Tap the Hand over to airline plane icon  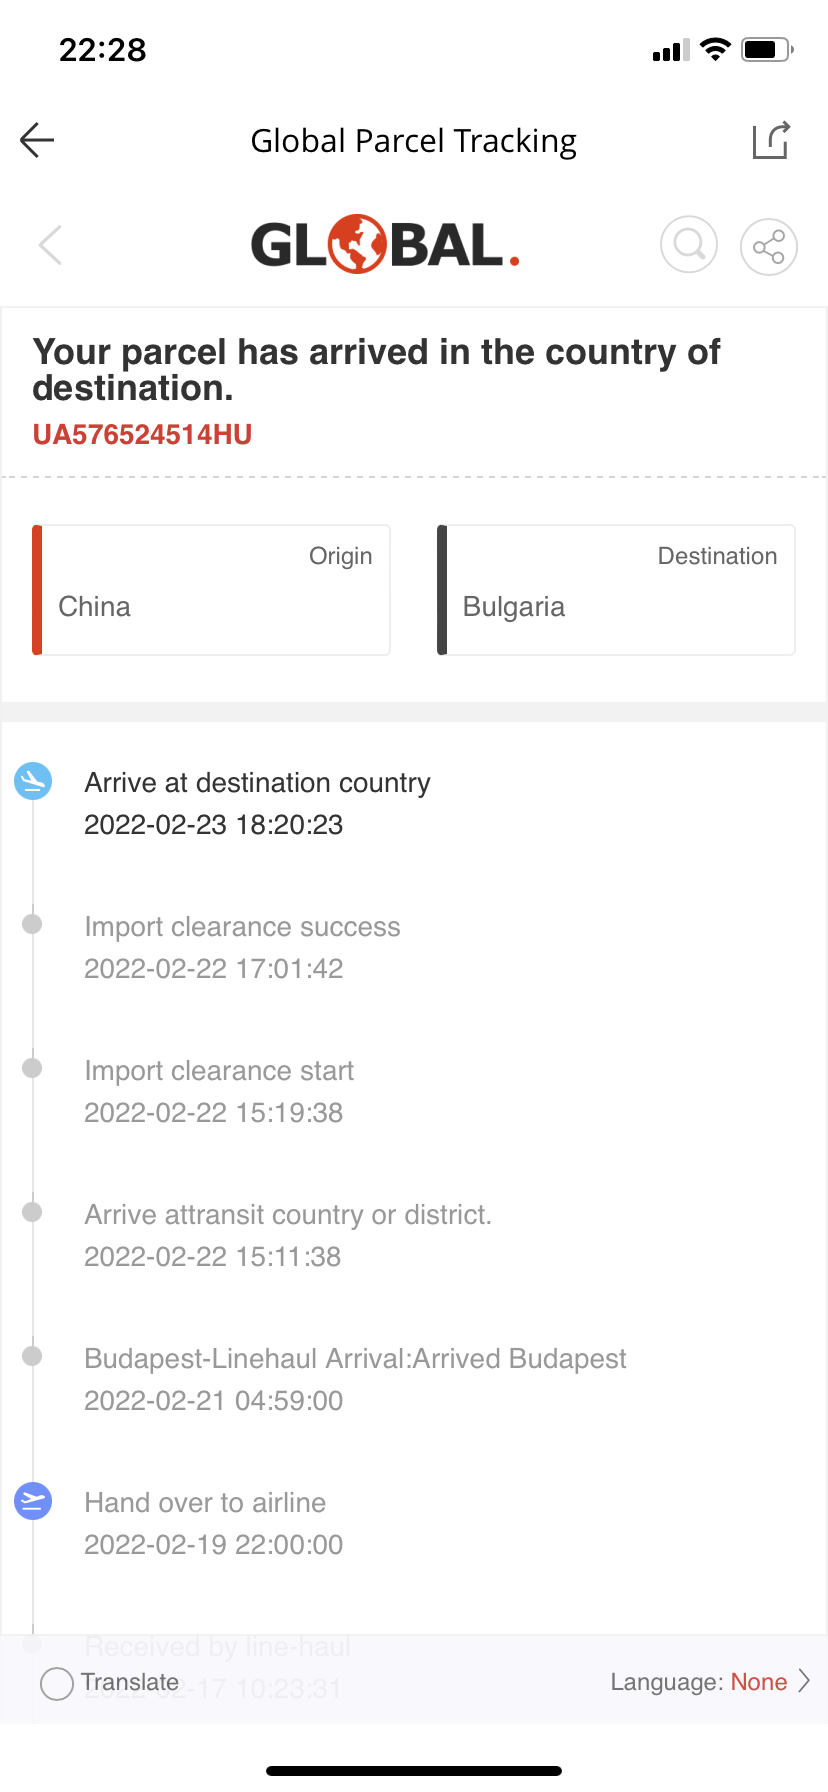33,1501
